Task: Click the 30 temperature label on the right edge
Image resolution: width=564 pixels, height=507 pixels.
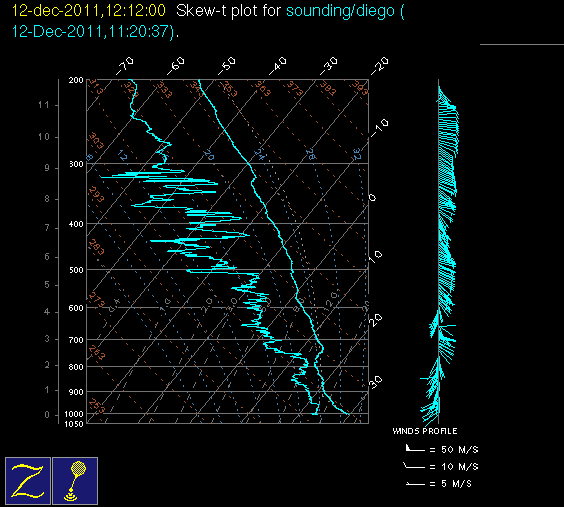Action: coord(376,382)
